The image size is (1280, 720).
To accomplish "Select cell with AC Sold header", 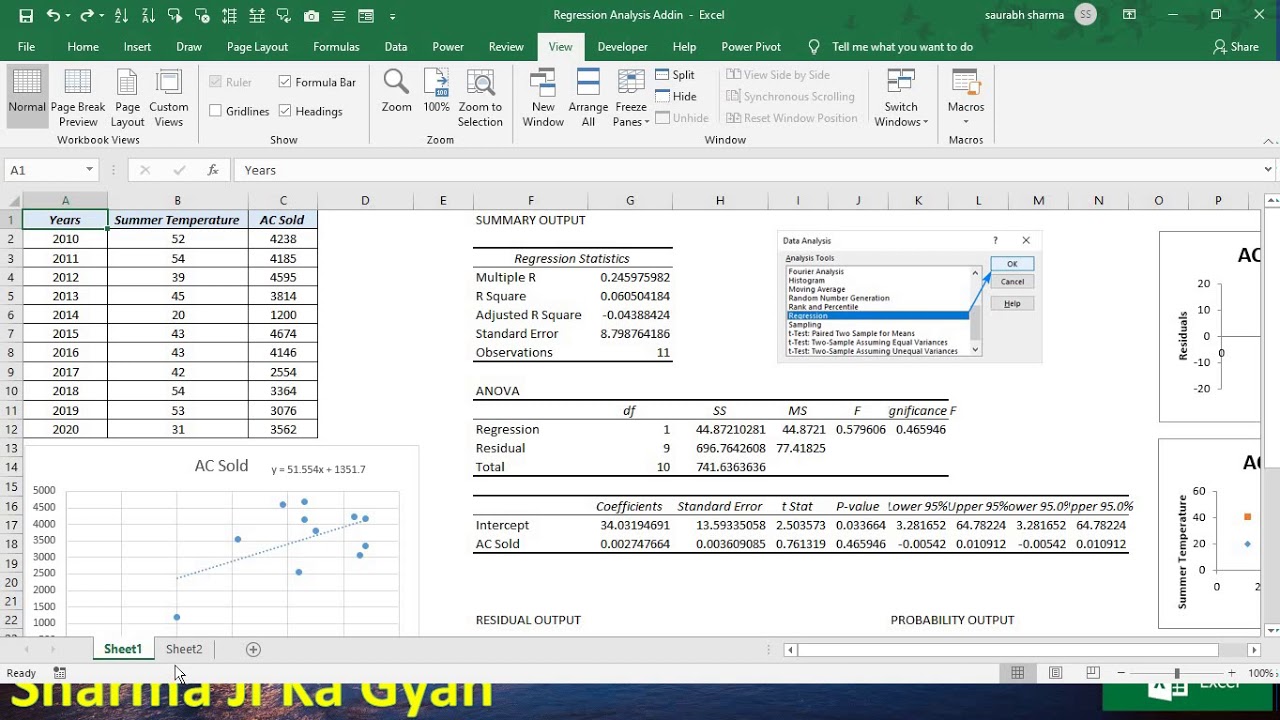I will pos(283,220).
